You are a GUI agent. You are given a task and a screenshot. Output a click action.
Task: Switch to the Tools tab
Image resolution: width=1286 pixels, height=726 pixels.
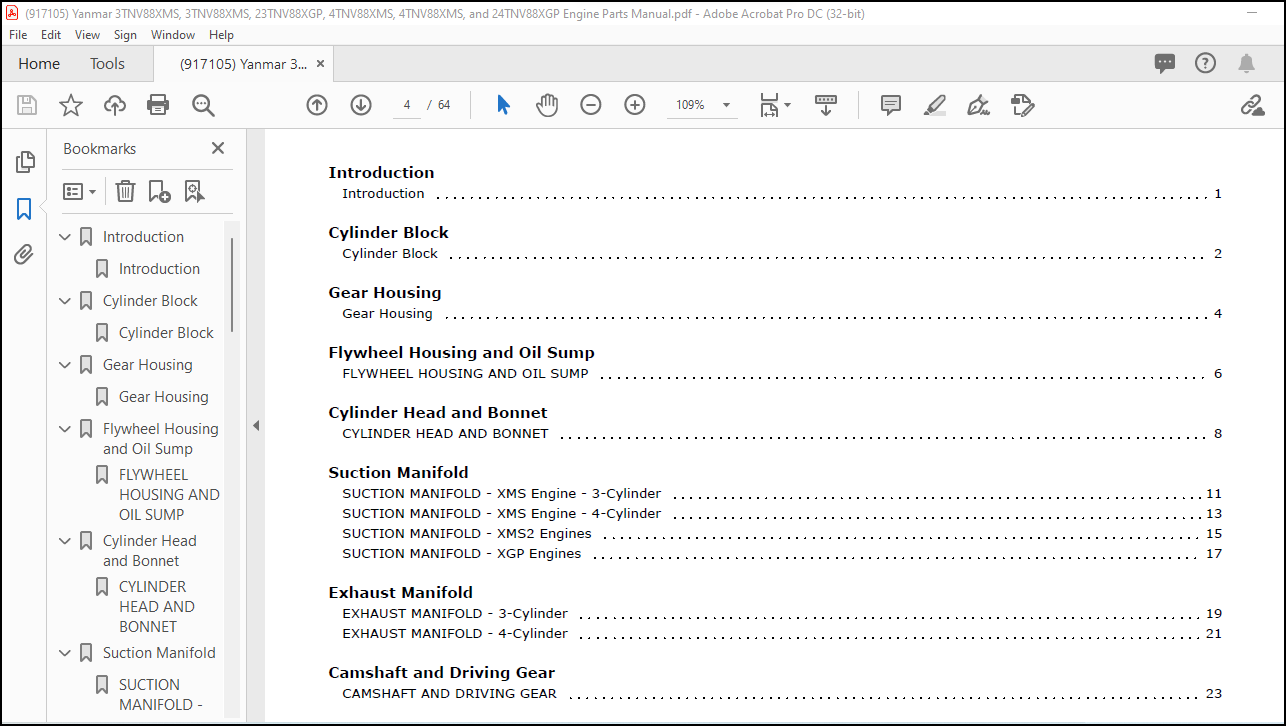pyautogui.click(x=107, y=64)
